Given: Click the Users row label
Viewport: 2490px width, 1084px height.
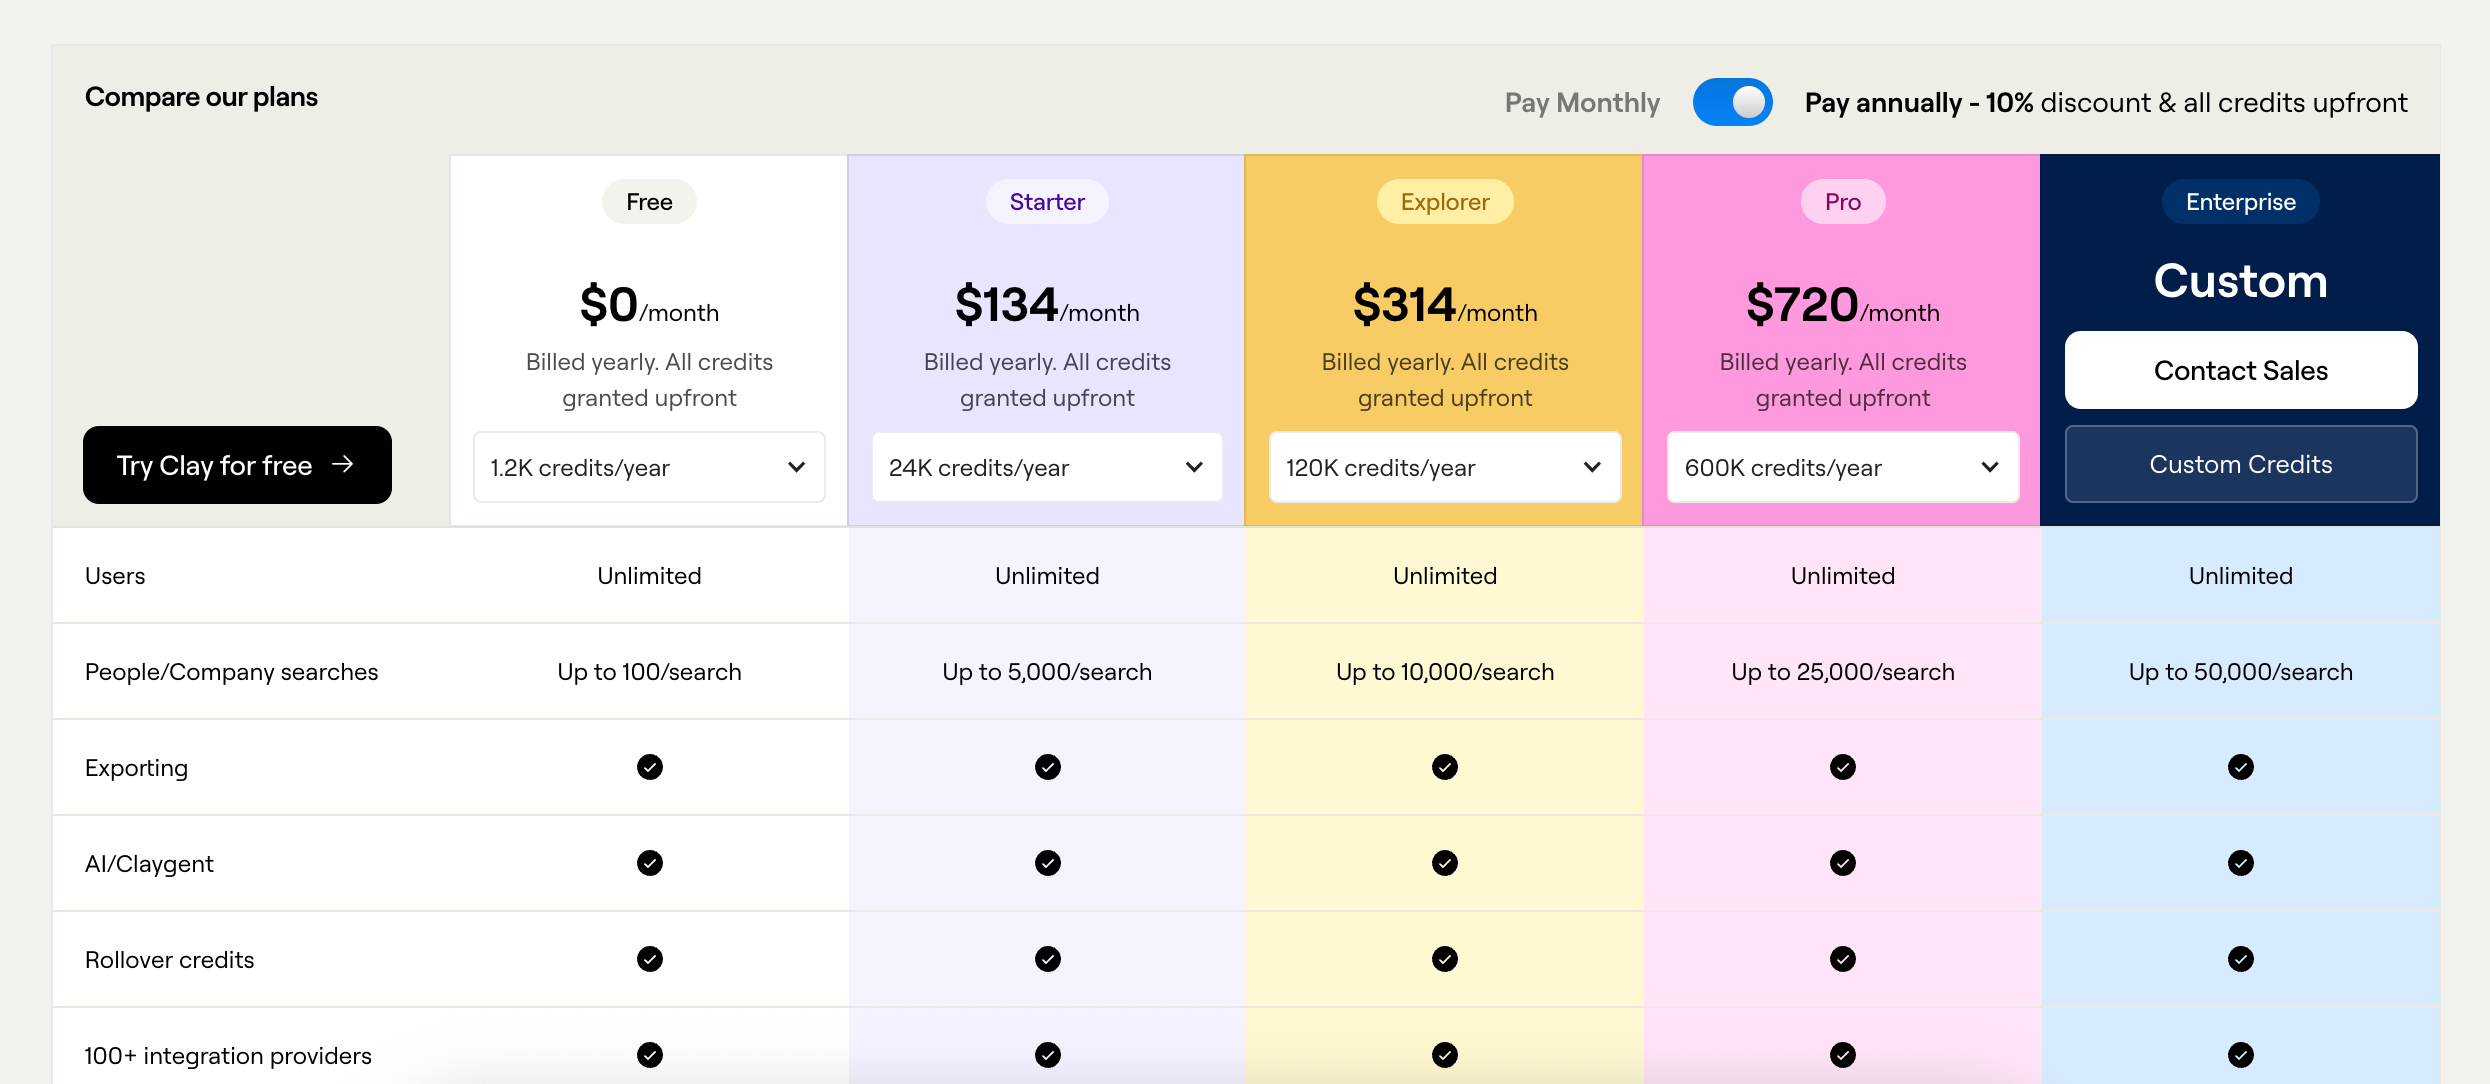Looking at the screenshot, I should [115, 576].
